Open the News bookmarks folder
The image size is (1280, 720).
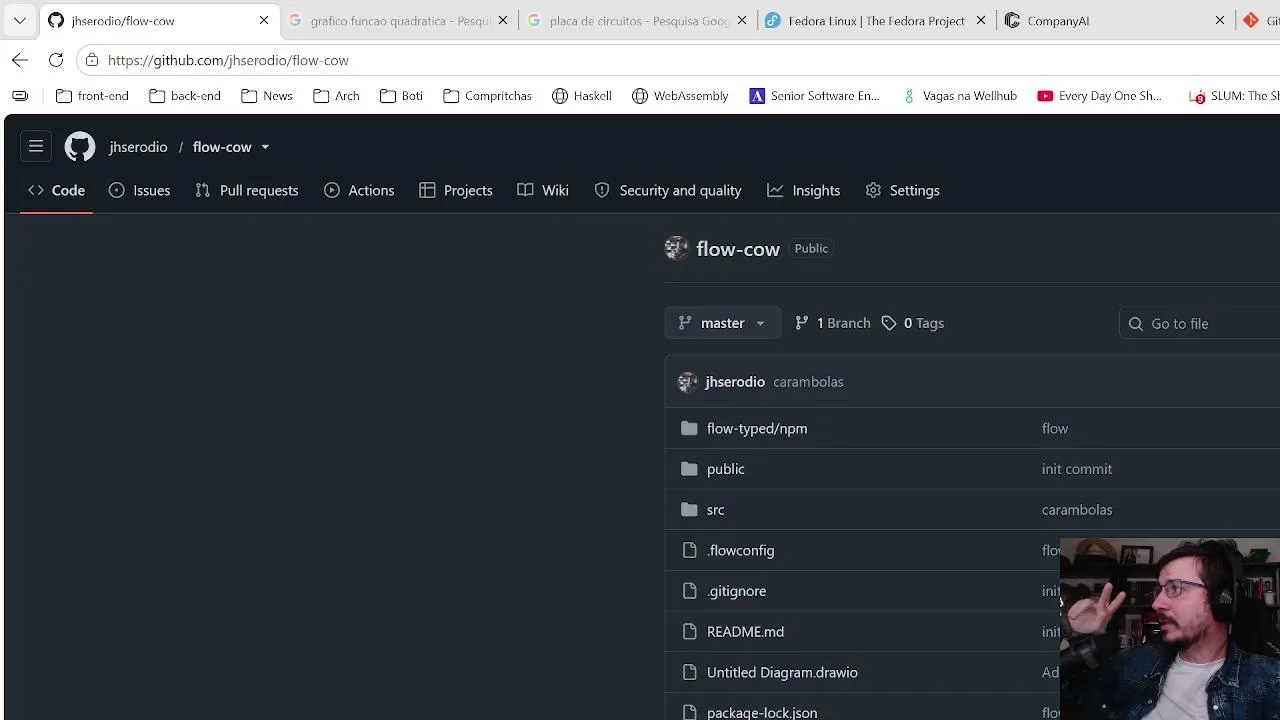[x=267, y=96]
